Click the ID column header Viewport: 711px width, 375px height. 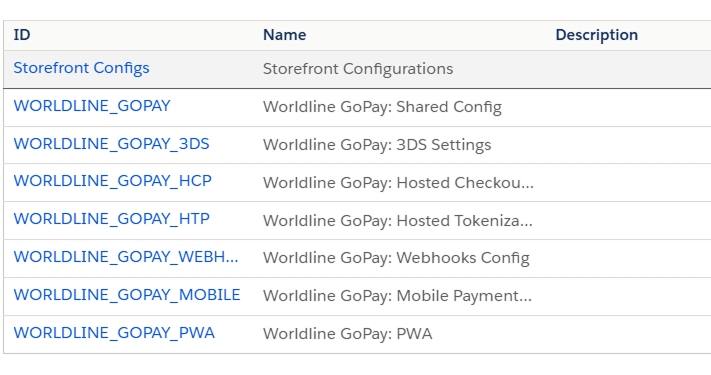point(22,35)
